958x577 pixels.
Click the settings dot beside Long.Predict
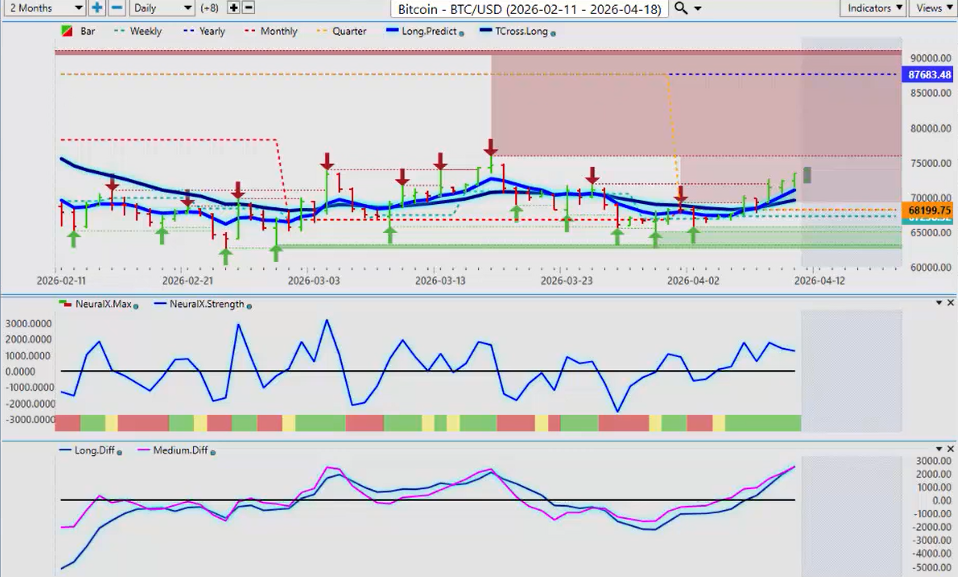pos(463,32)
